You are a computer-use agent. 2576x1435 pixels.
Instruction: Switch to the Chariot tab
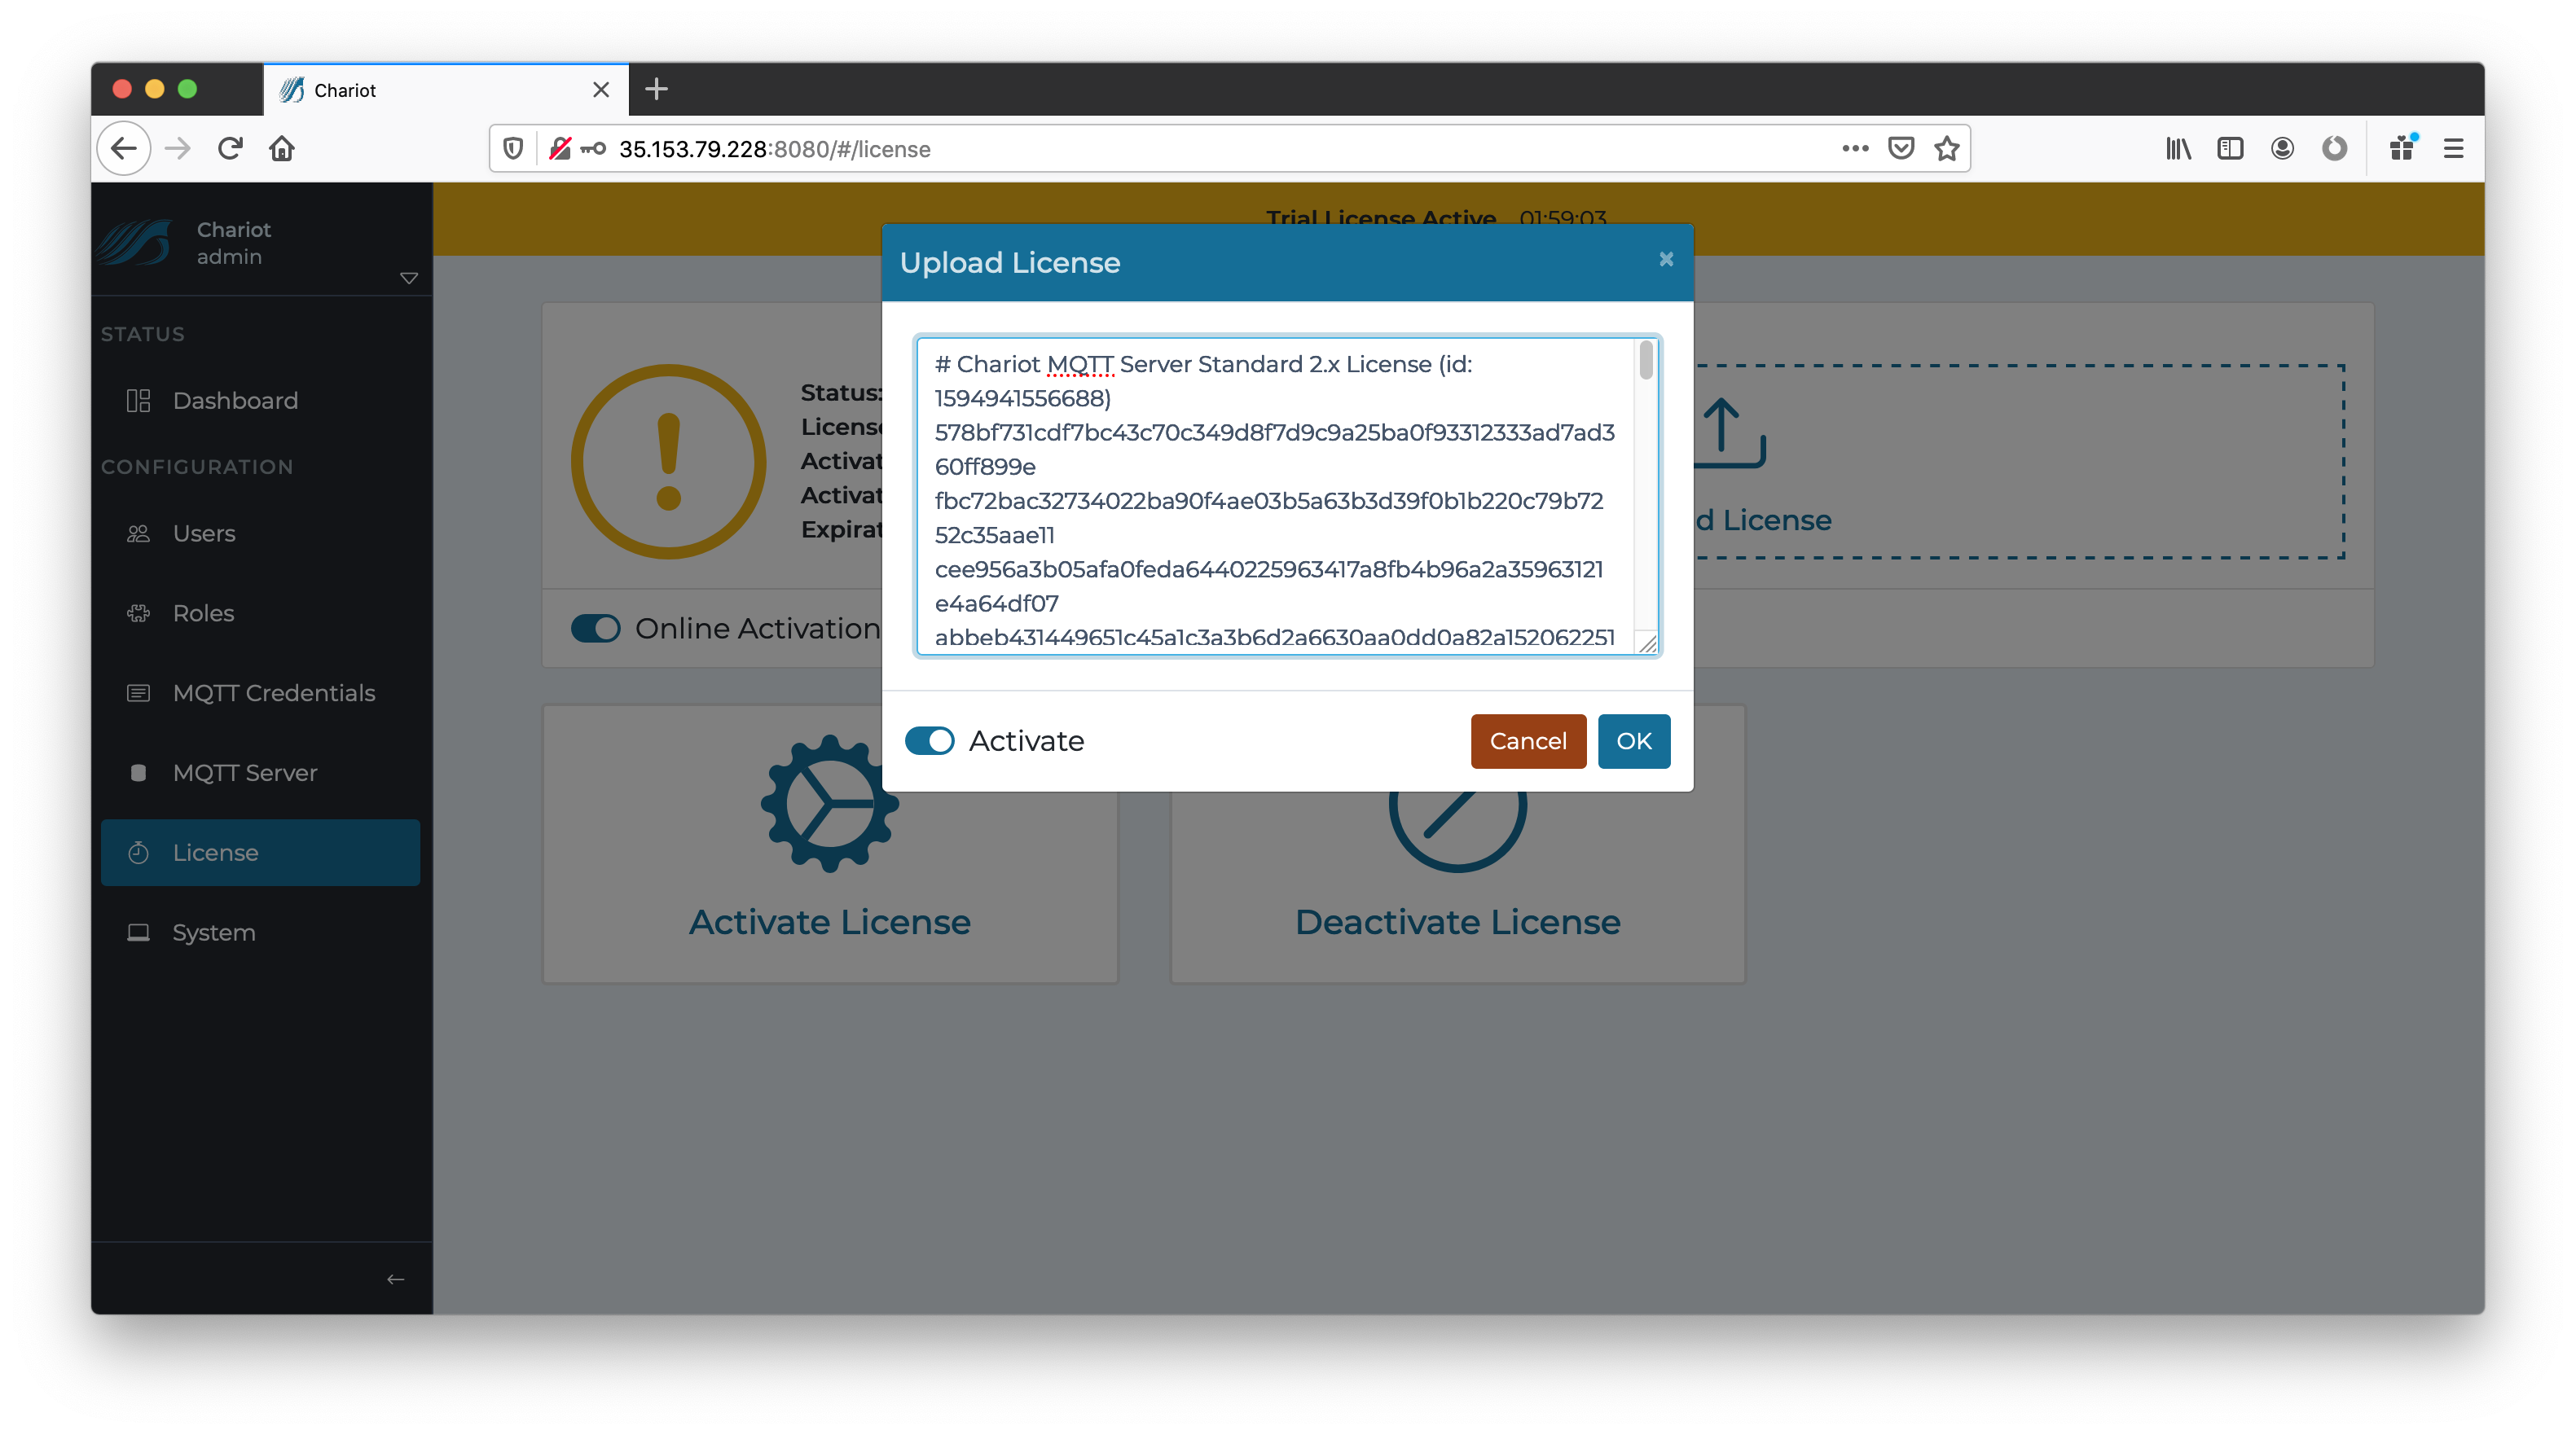(x=446, y=90)
